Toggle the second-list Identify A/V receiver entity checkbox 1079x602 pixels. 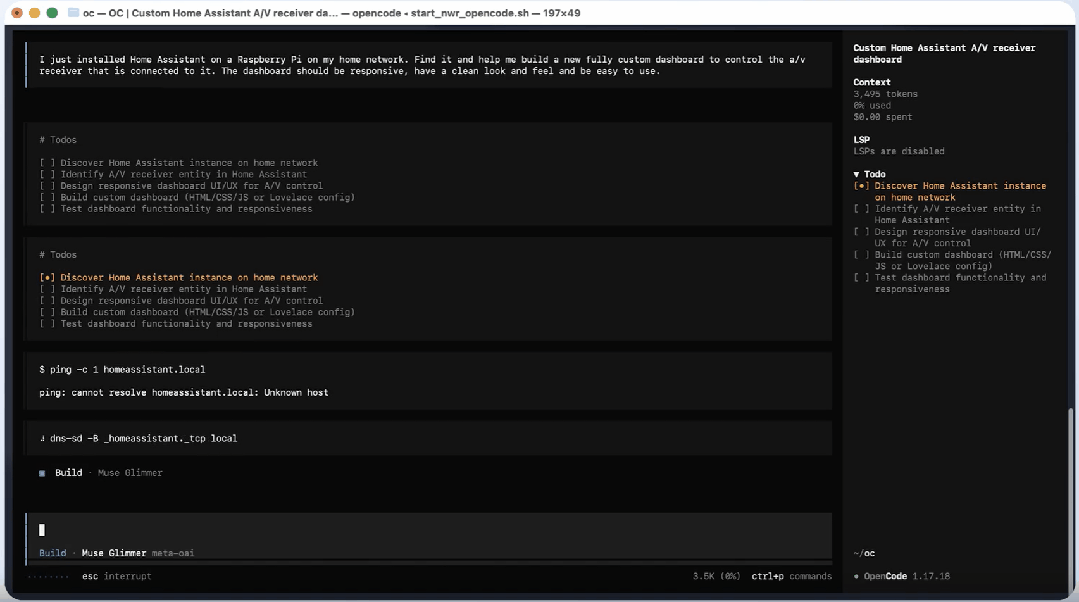click(x=47, y=290)
